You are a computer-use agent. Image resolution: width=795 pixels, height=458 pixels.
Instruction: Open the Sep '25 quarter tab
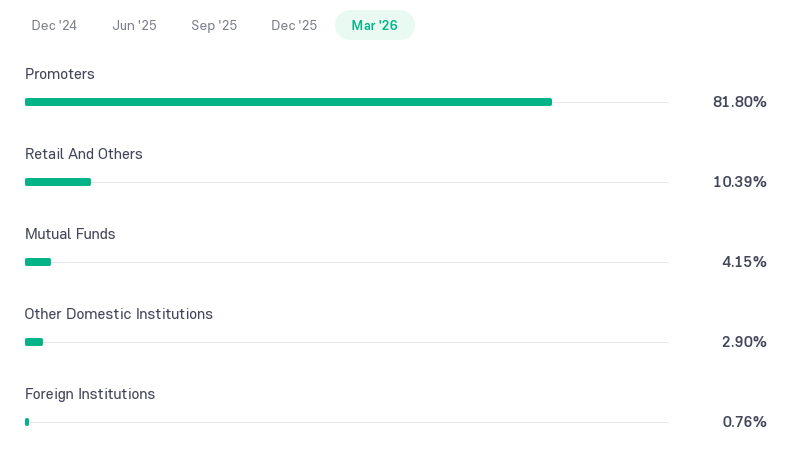click(x=214, y=25)
